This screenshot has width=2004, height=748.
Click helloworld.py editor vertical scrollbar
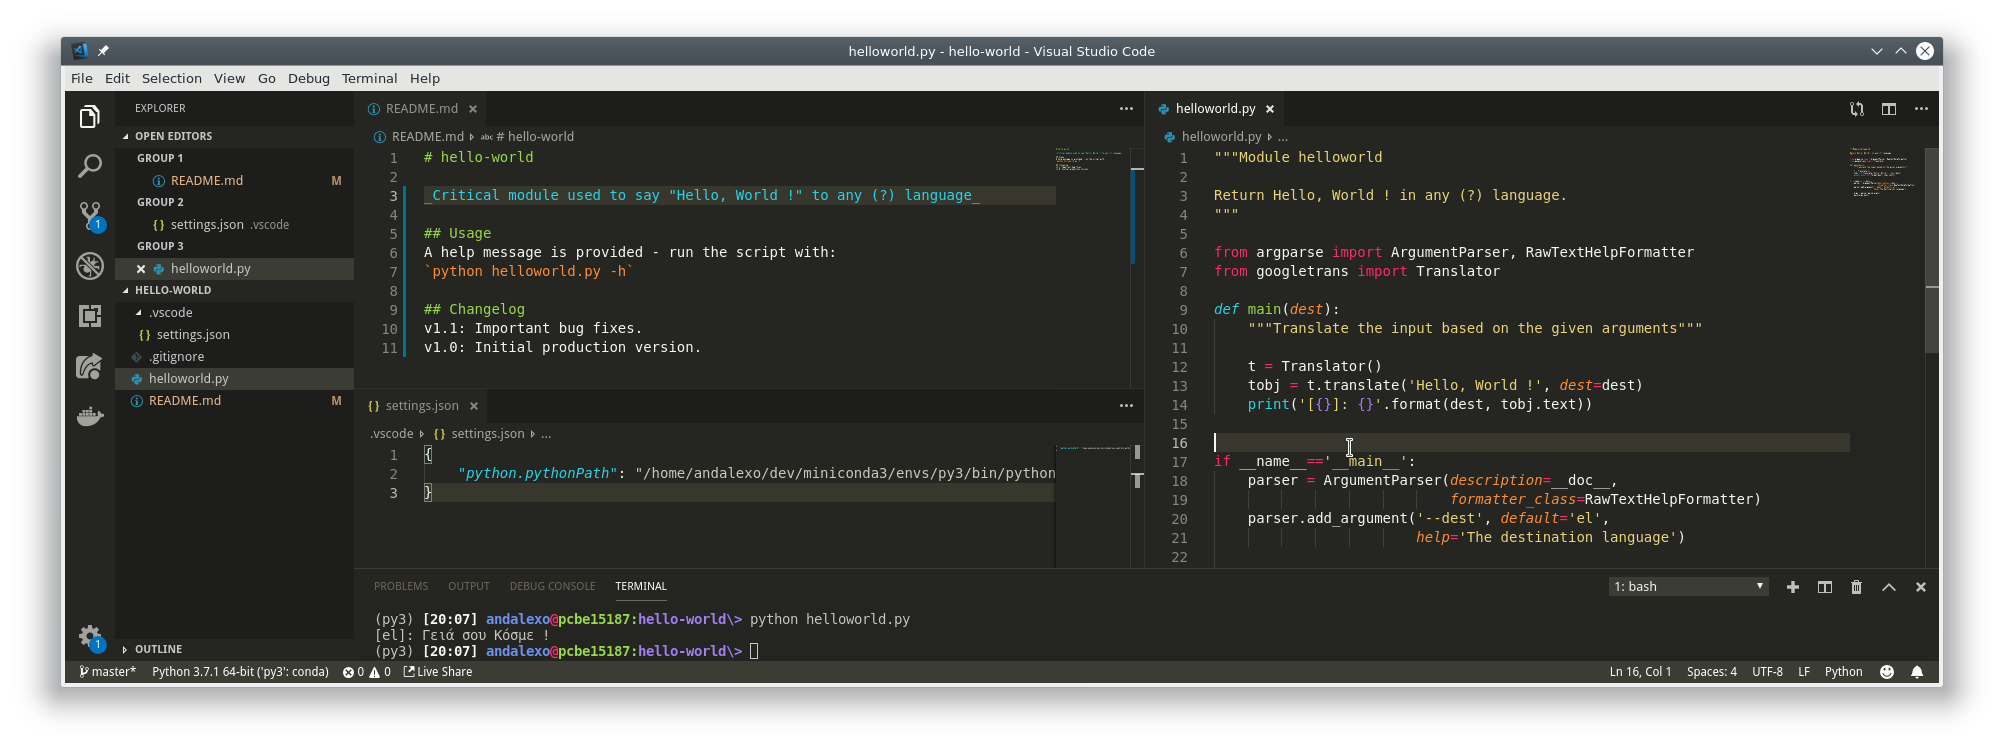click(1933, 250)
